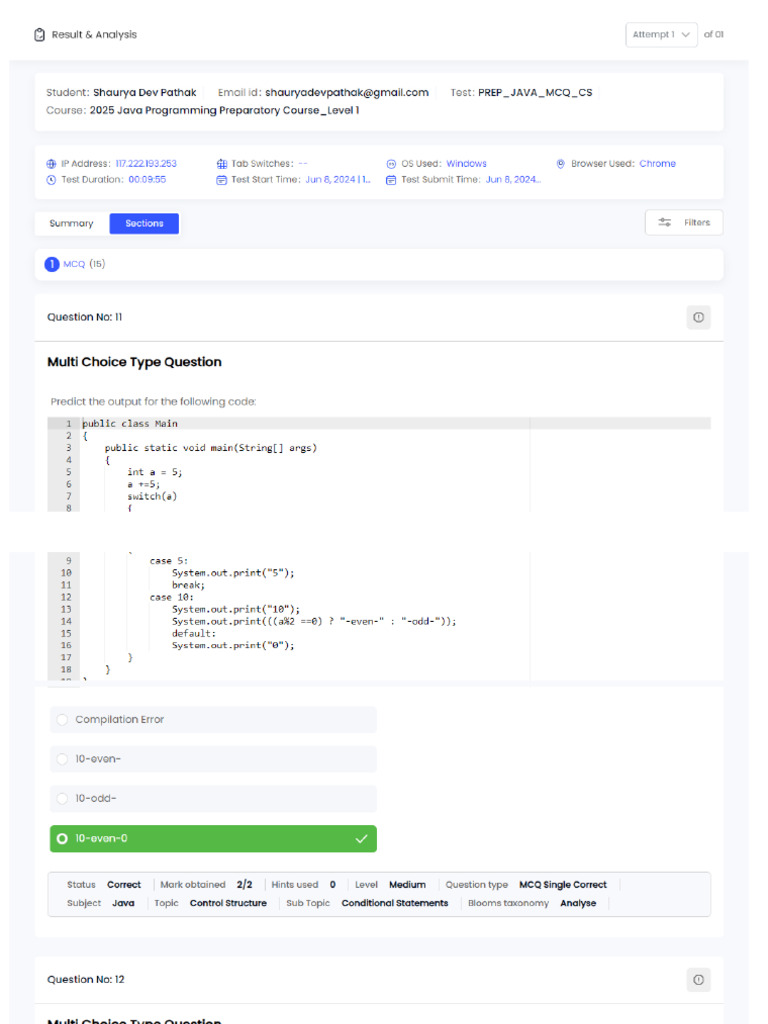
Task: Click the Test Start Time calendar icon
Action: [x=222, y=180]
